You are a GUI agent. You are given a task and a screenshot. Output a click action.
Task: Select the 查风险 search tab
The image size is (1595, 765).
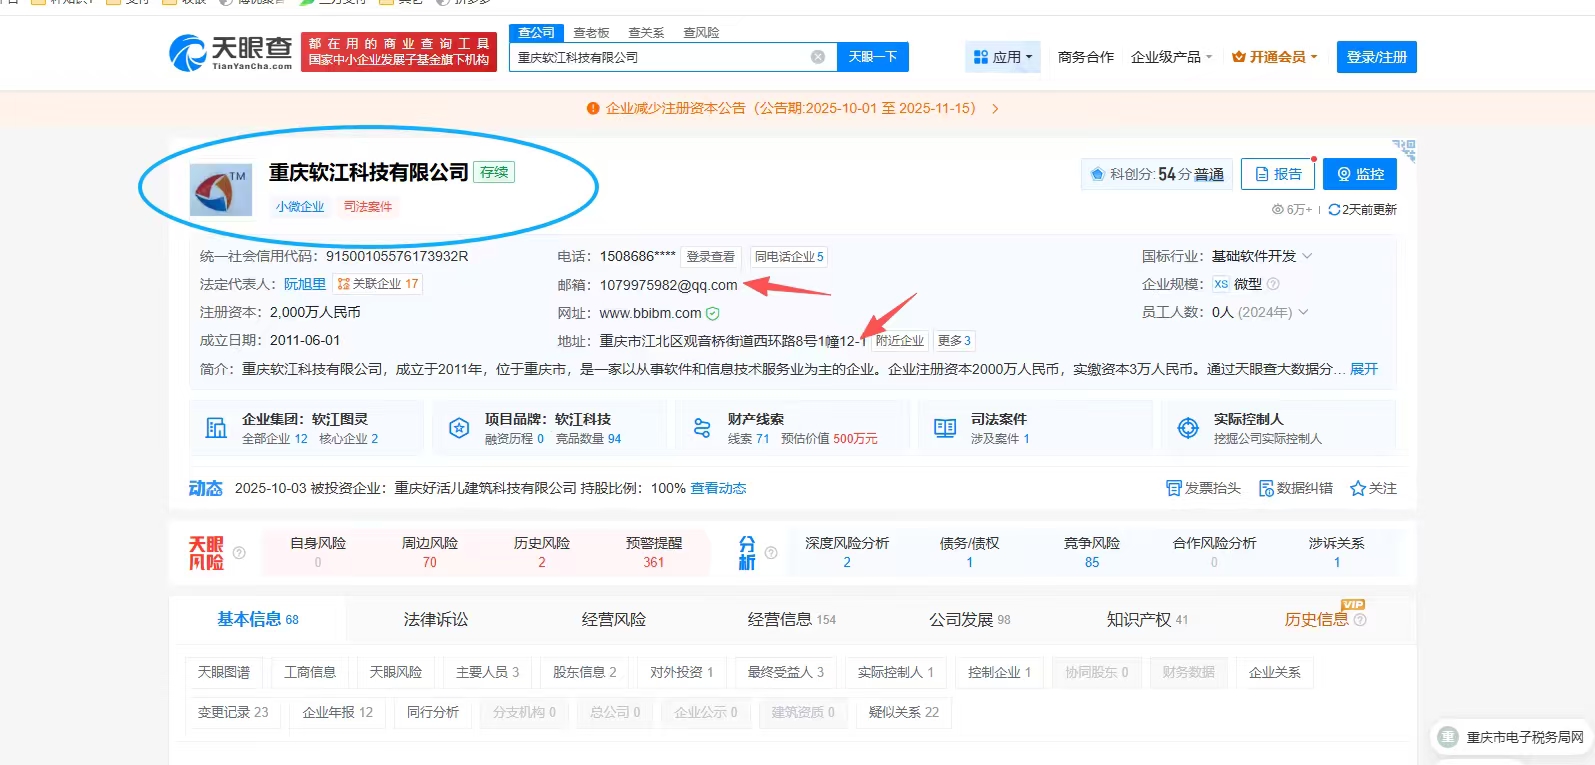701,33
